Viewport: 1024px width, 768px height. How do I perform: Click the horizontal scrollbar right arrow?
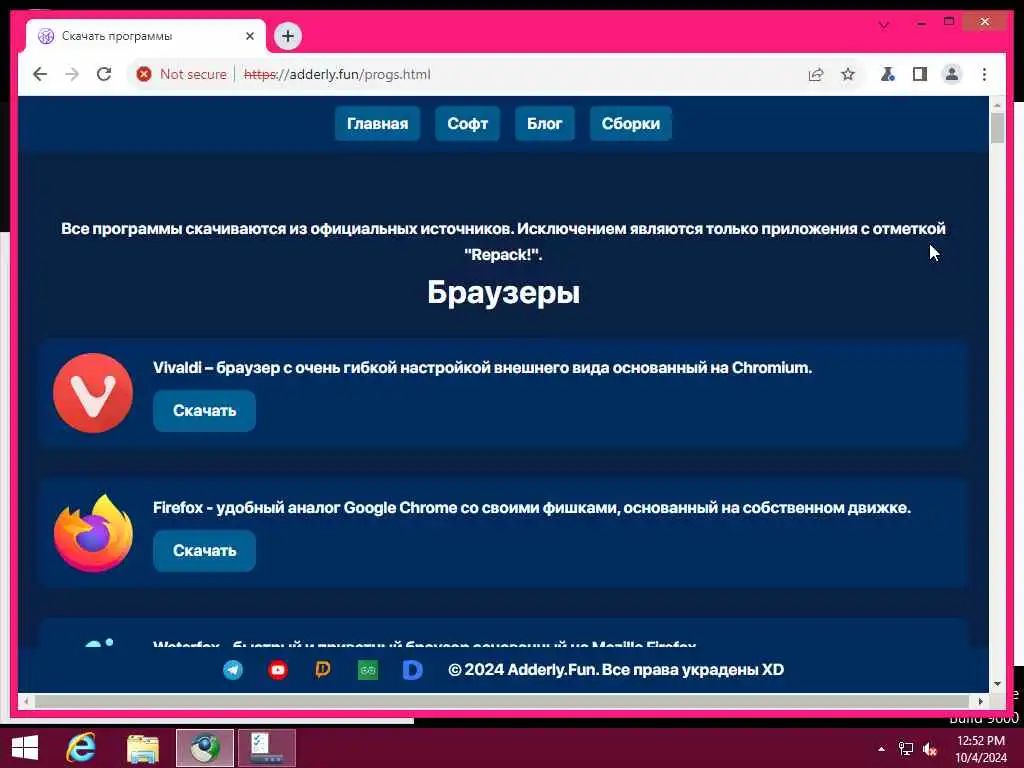click(981, 701)
